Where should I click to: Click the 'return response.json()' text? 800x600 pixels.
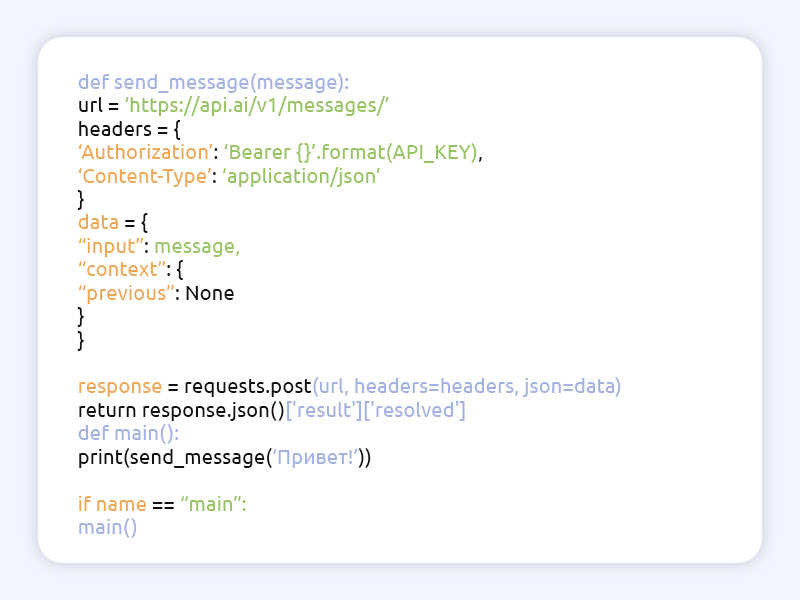181,410
